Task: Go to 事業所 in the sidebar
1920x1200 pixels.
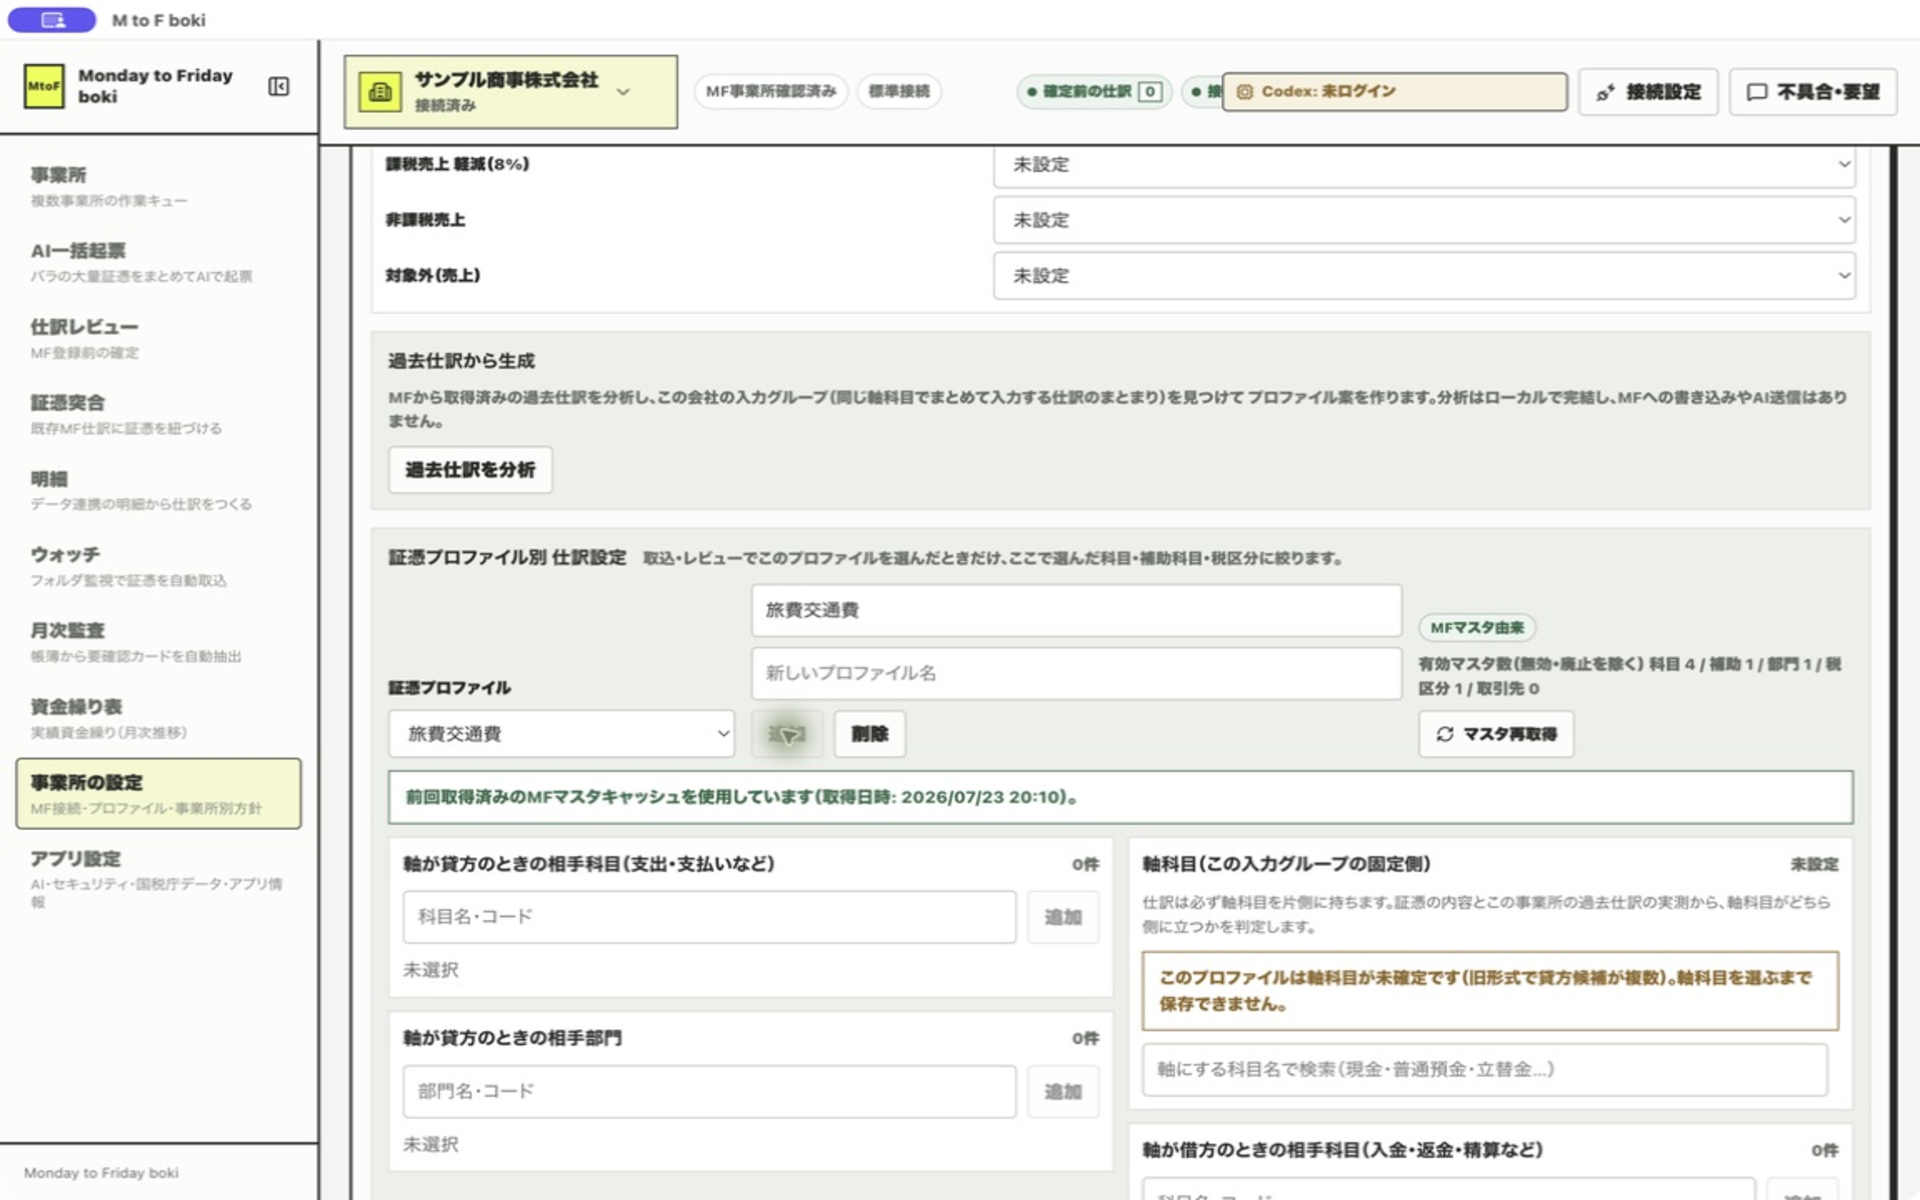Action: coord(159,186)
